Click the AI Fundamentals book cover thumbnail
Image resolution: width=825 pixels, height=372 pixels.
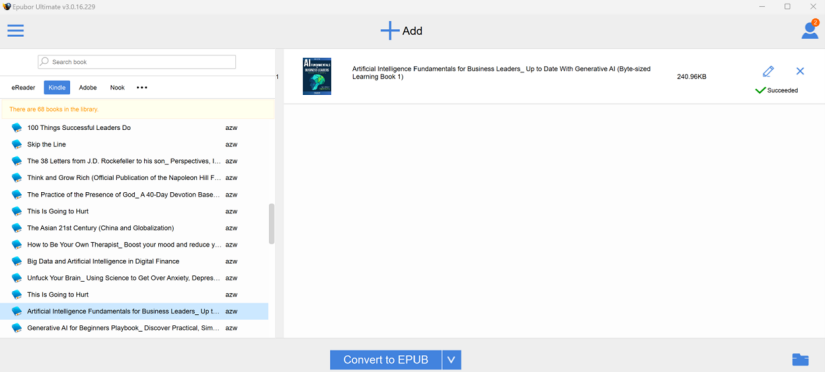point(317,76)
